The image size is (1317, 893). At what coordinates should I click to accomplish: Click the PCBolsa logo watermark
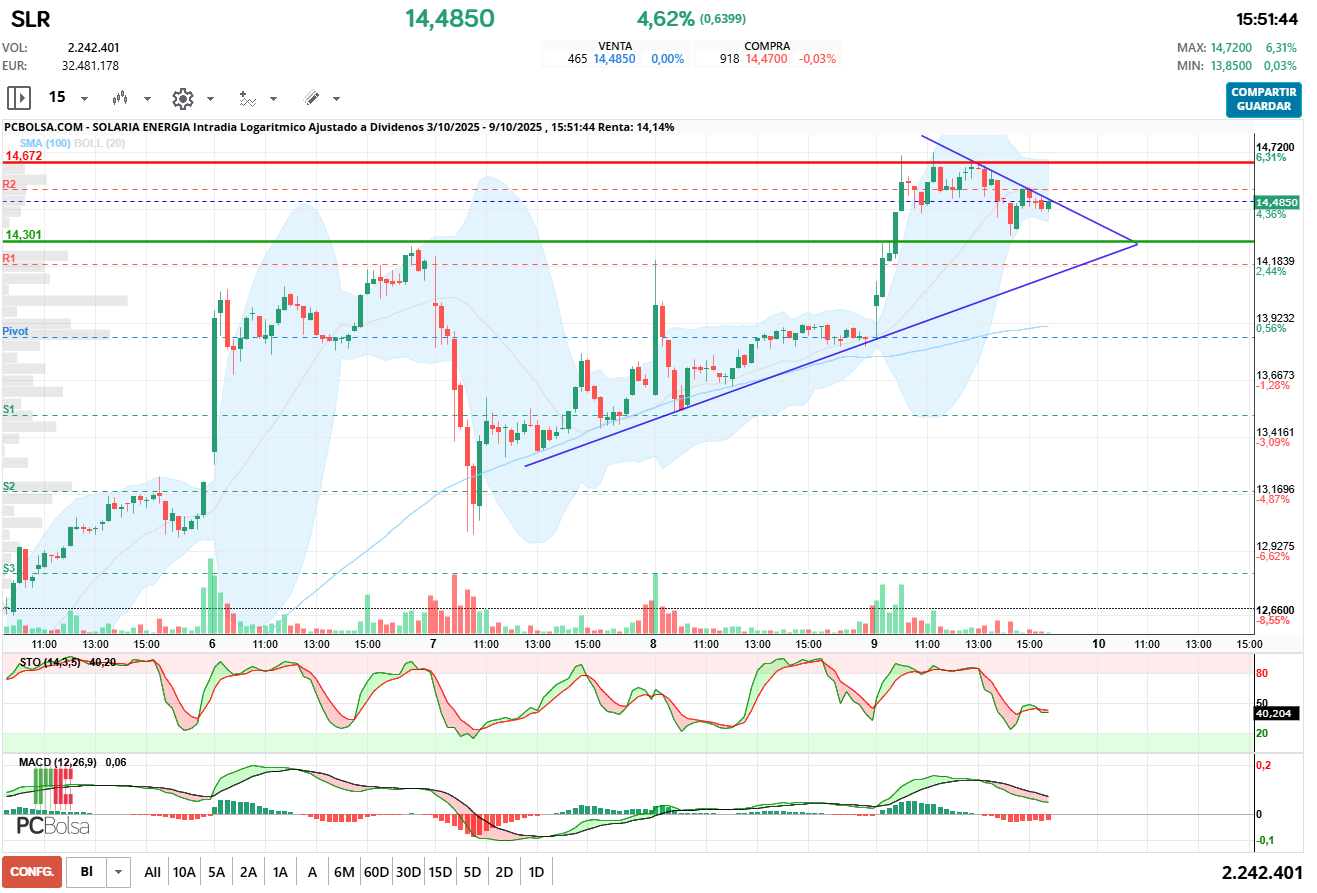[53, 826]
